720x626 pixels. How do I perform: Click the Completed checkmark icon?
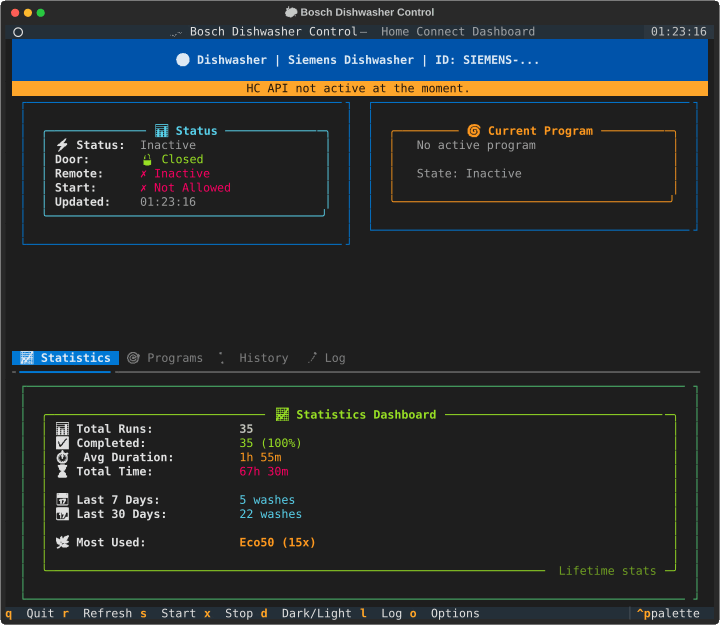pos(62,443)
